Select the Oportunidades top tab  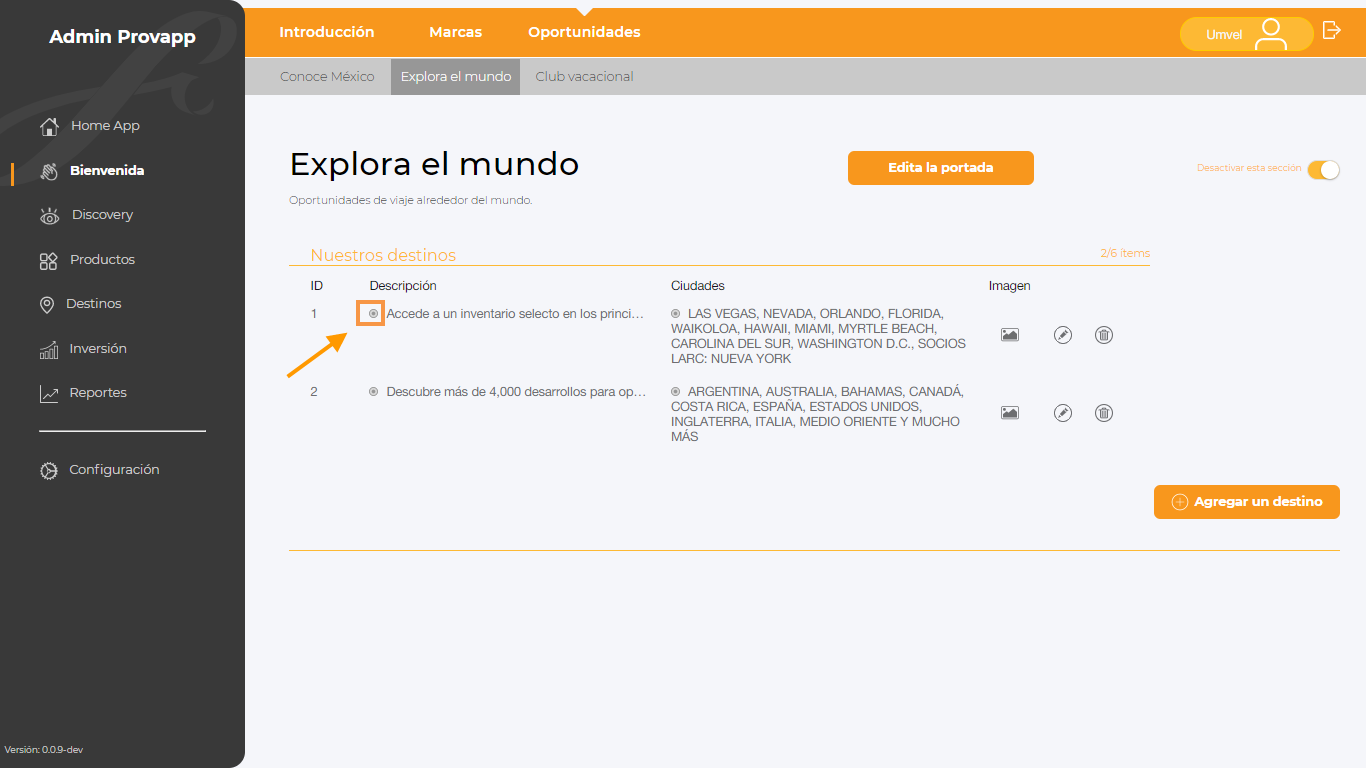pos(584,32)
